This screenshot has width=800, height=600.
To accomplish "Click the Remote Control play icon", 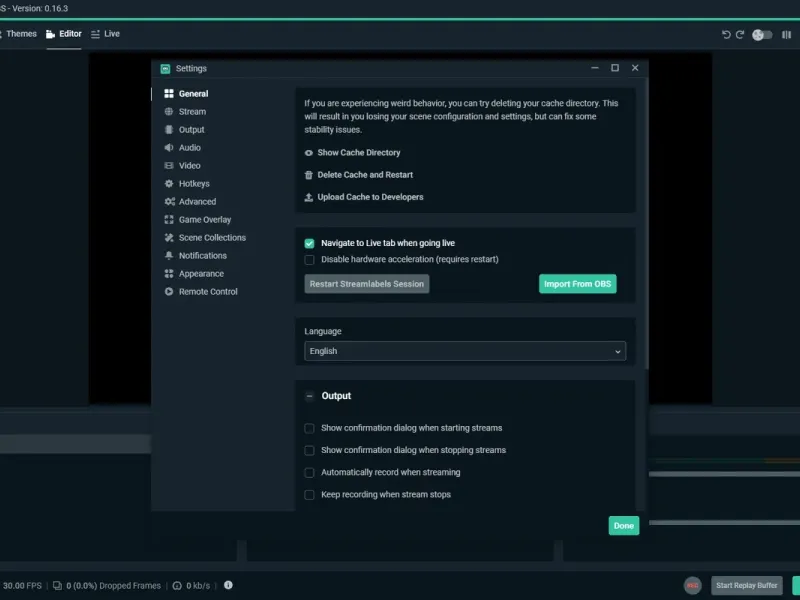I will click(x=169, y=291).
